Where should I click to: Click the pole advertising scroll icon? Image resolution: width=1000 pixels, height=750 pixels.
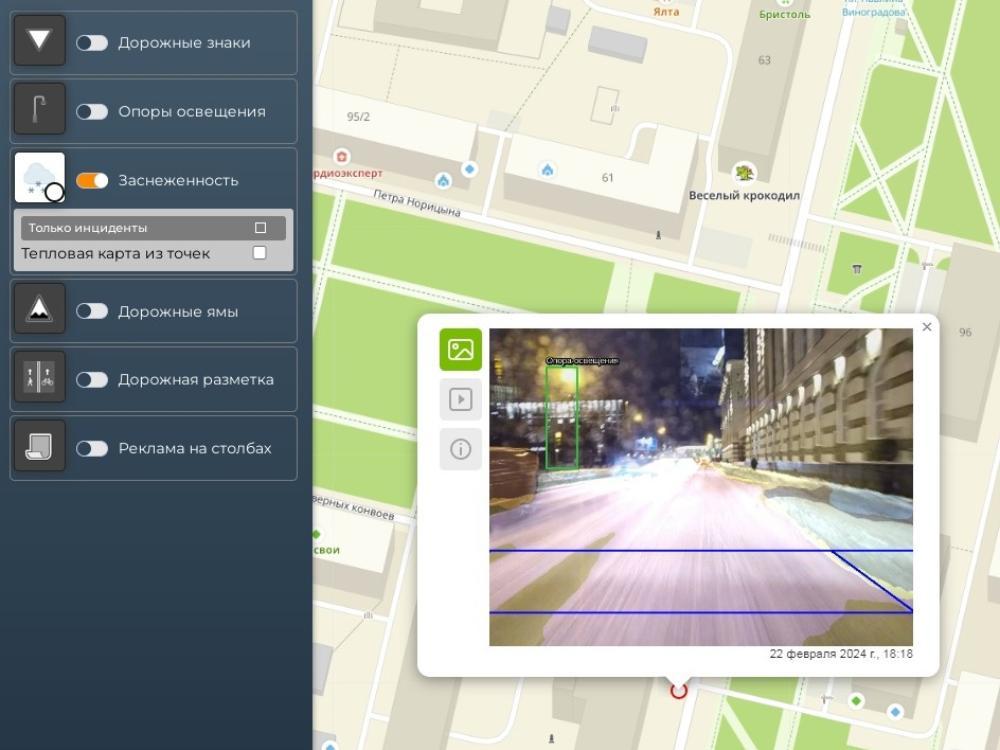(x=40, y=447)
